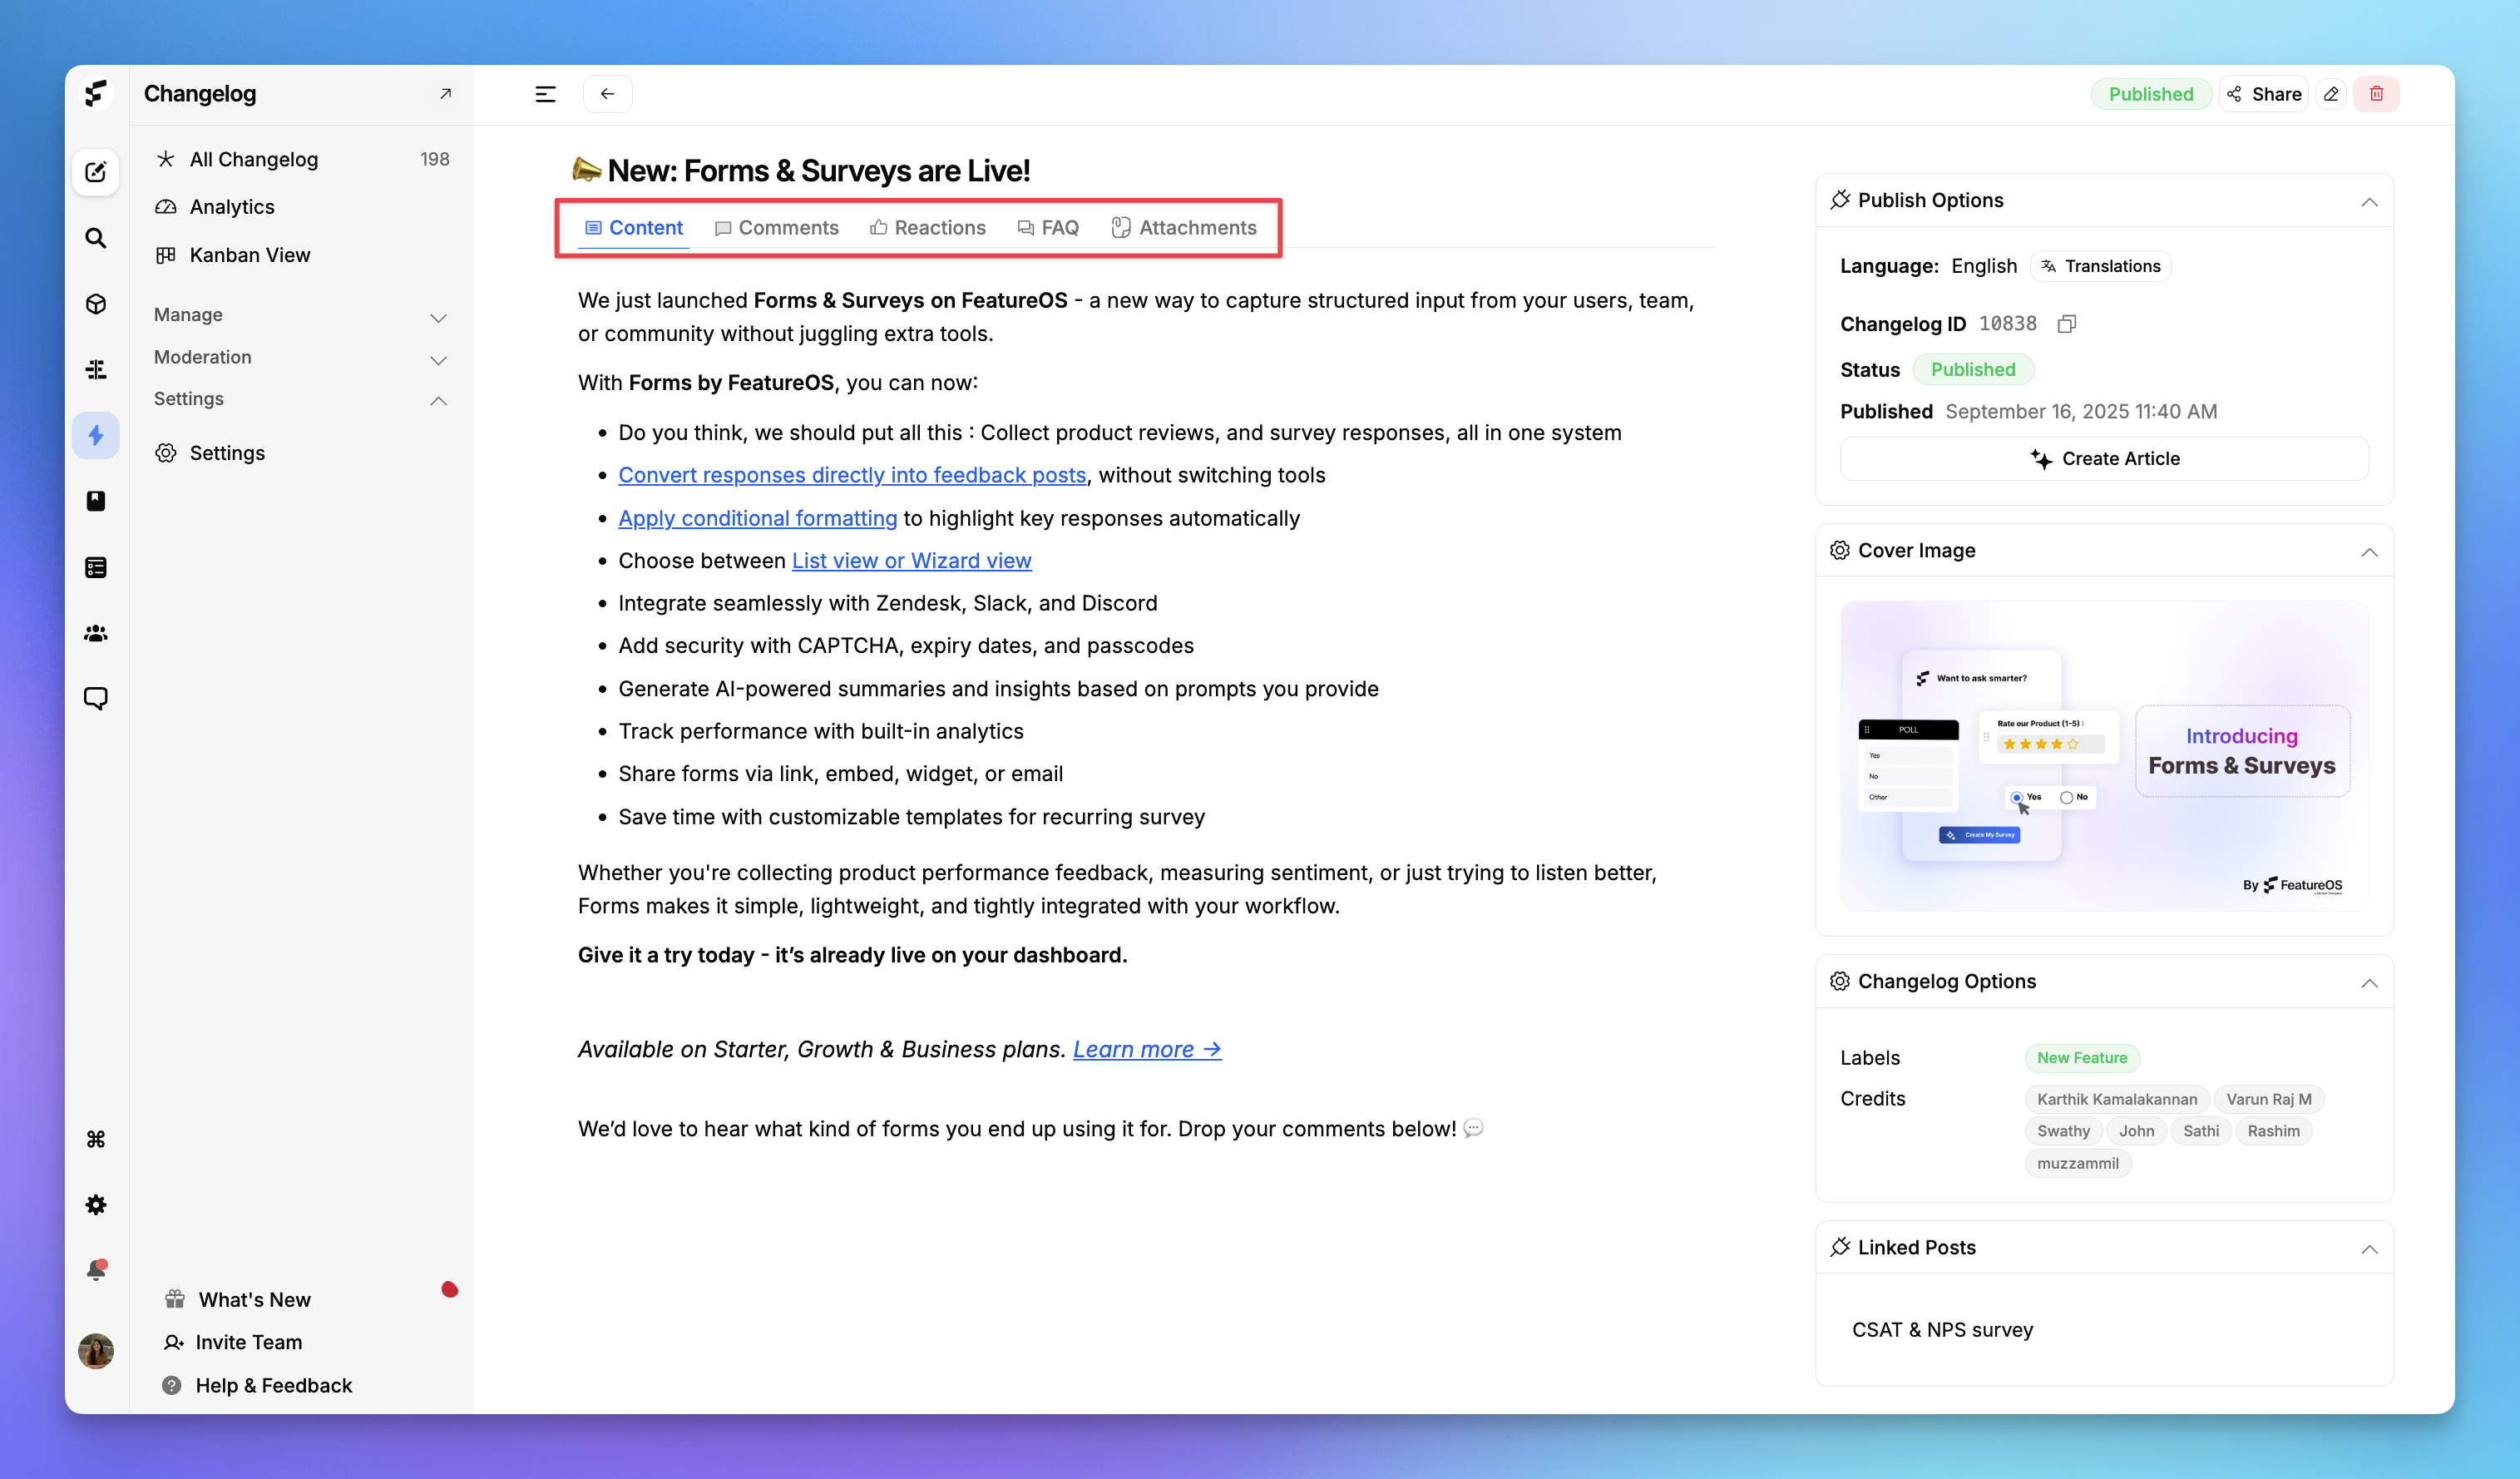2520x1479 pixels.
Task: Click the Translations button
Action: click(2100, 265)
